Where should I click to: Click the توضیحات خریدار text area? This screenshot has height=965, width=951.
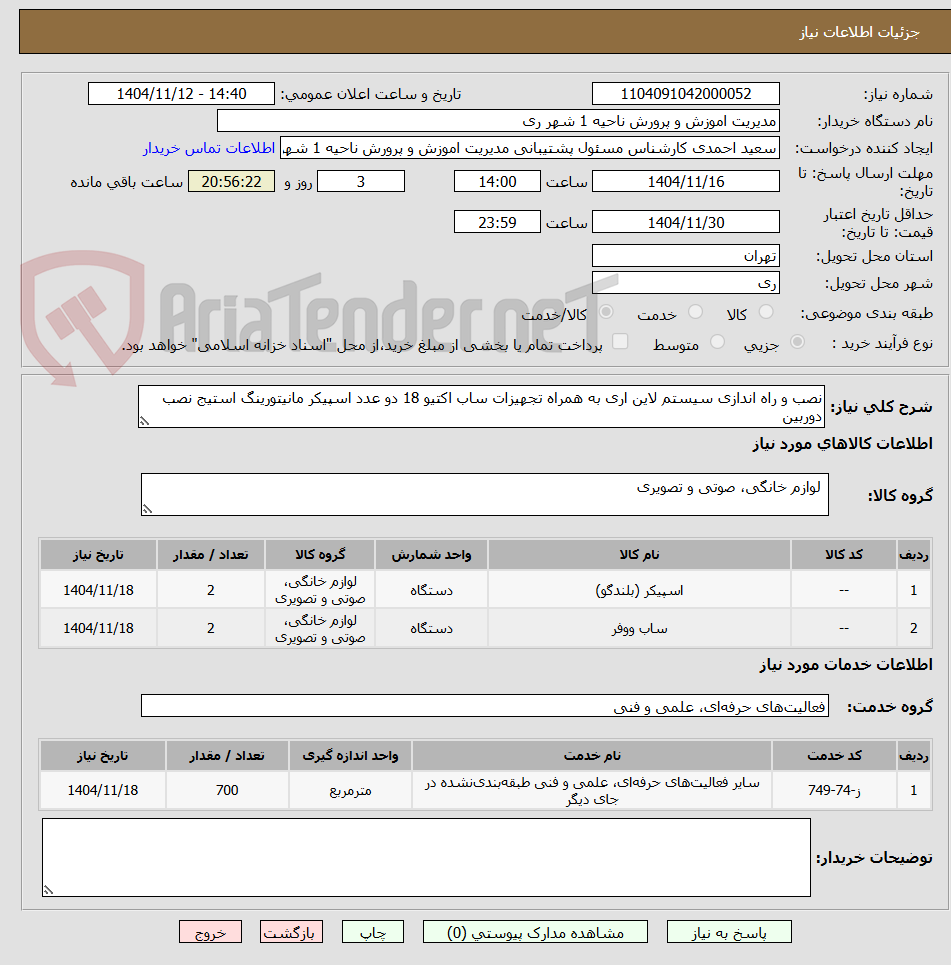click(x=426, y=857)
